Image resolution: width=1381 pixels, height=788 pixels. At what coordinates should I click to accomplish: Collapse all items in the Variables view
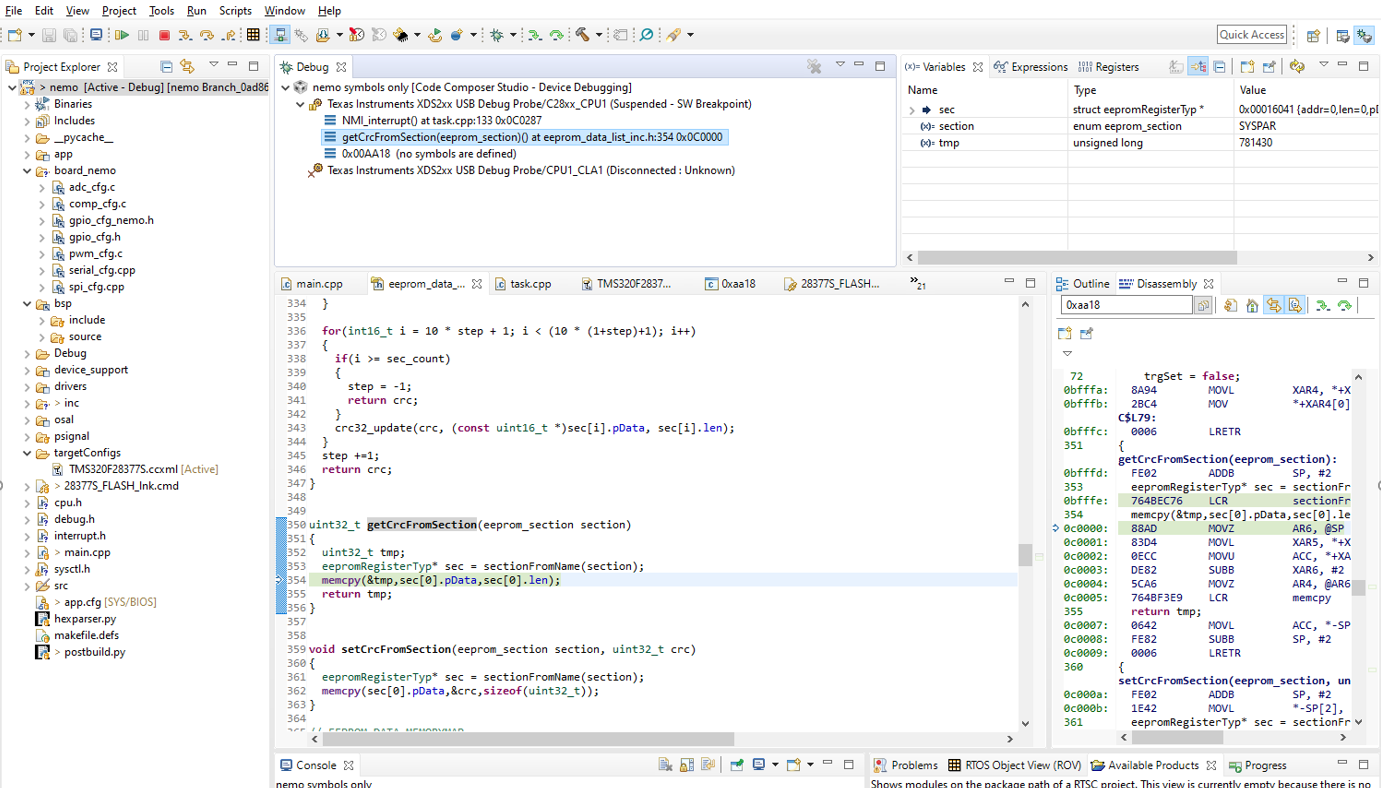point(1219,67)
